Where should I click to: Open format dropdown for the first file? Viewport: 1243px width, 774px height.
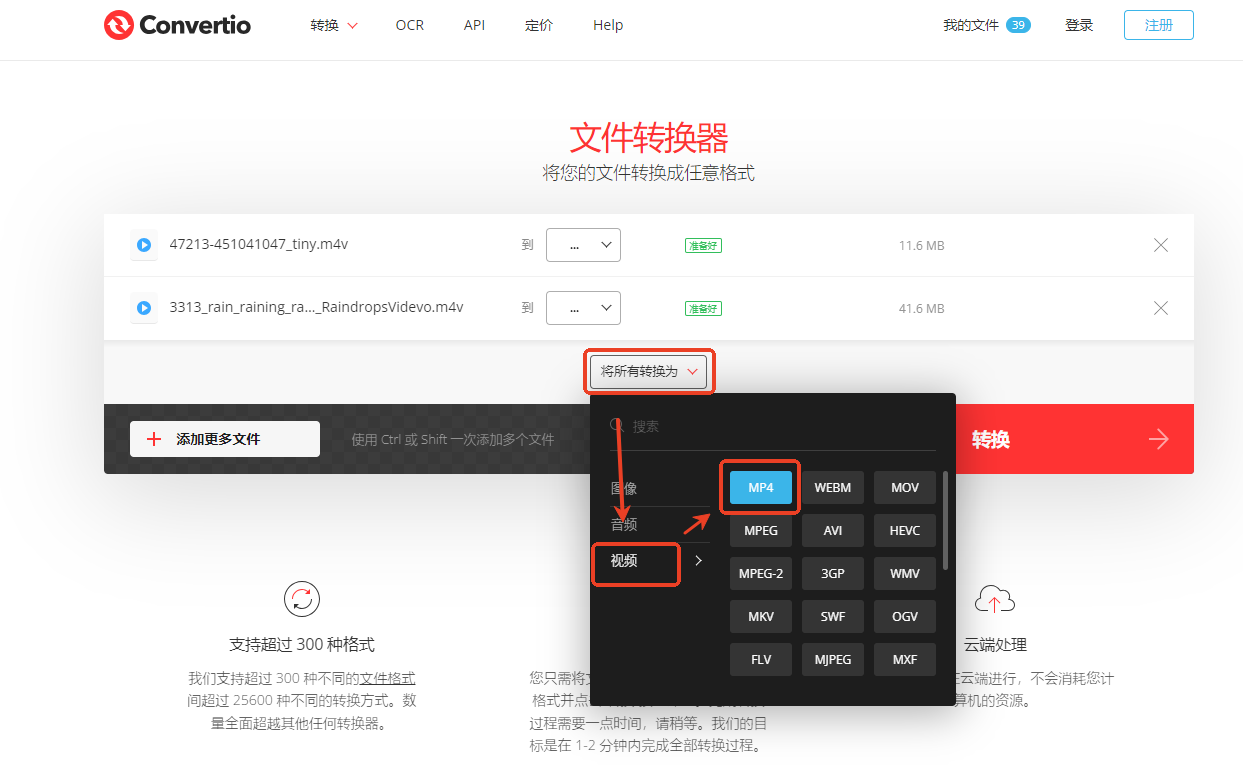click(x=583, y=244)
